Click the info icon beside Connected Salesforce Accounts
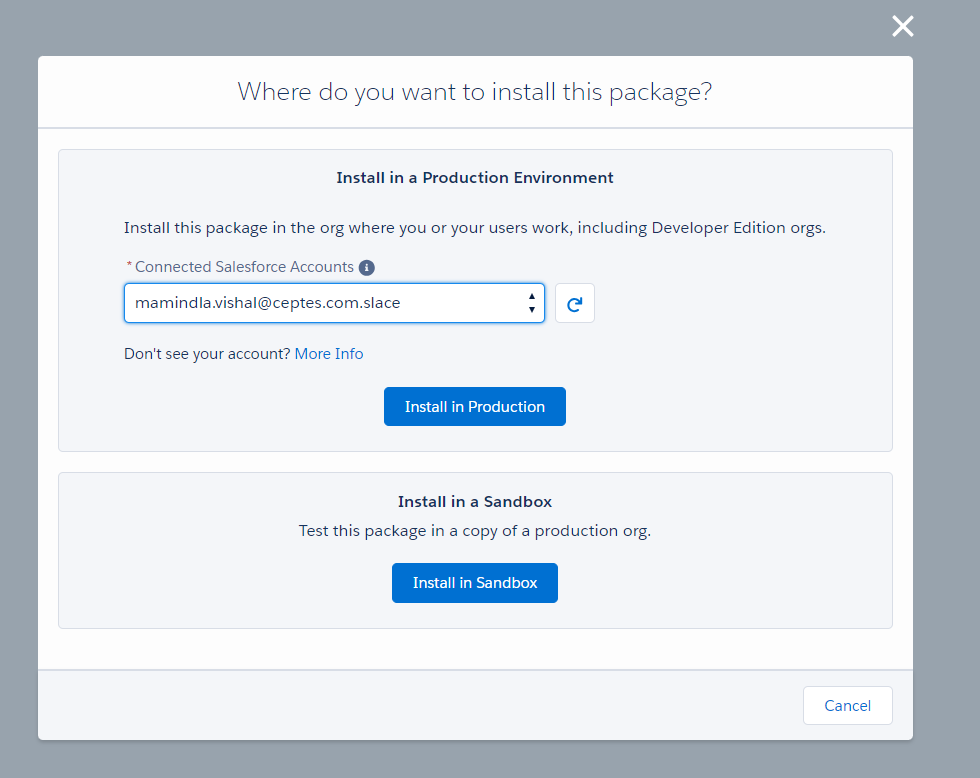The width and height of the screenshot is (980, 778). pyautogui.click(x=367, y=268)
